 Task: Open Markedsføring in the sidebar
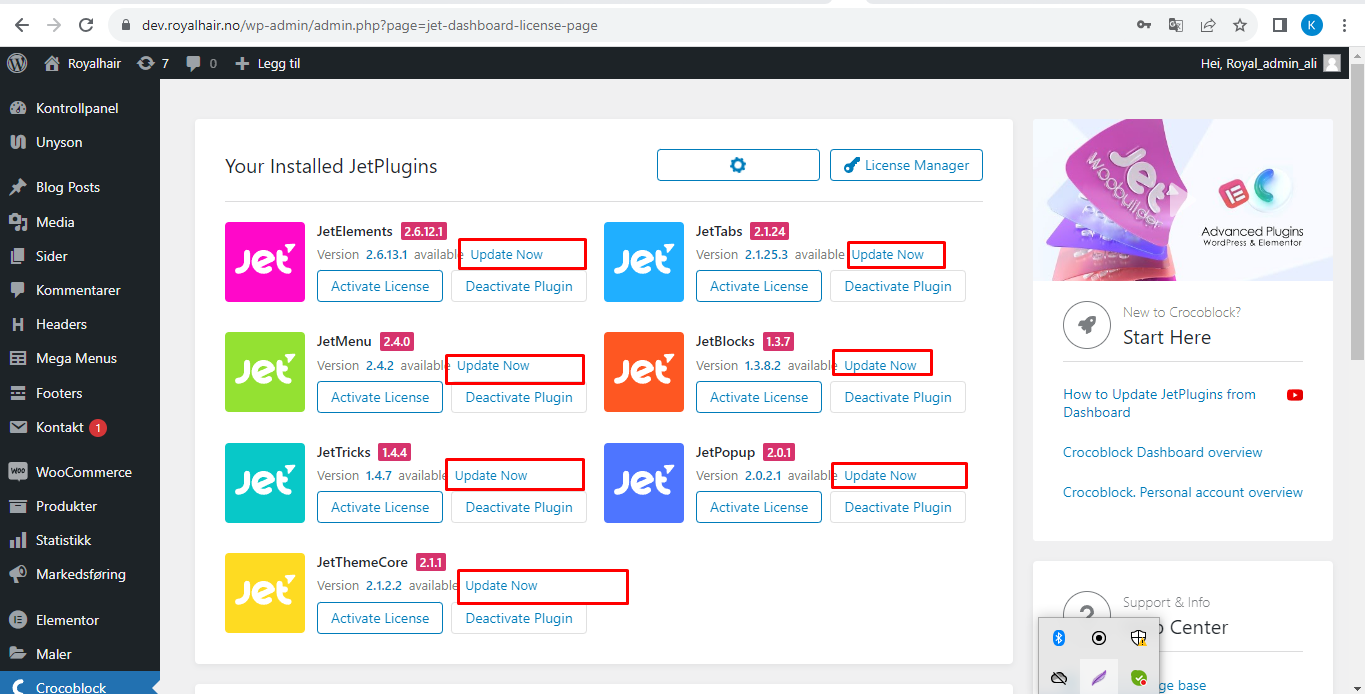point(80,574)
